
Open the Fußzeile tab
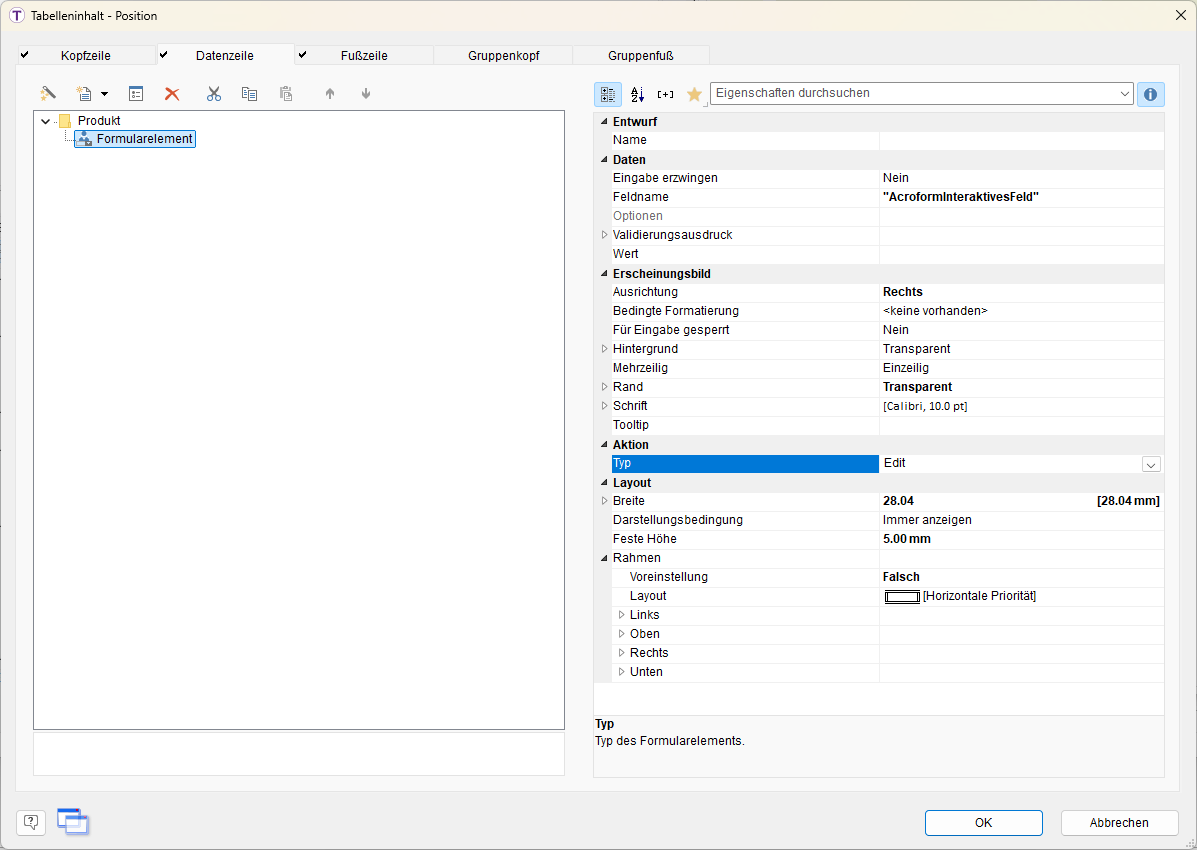point(364,56)
